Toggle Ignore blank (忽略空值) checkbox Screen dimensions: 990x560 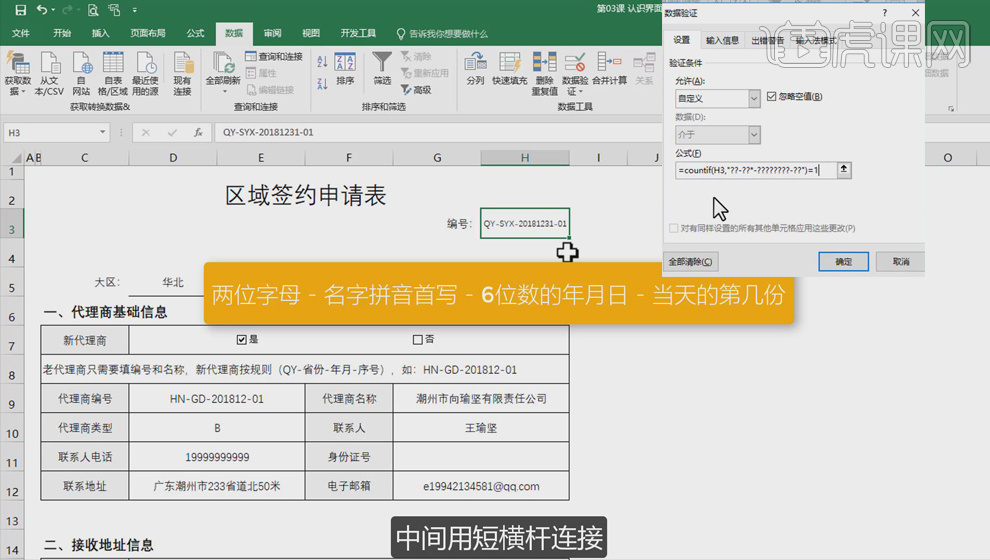pyautogui.click(x=772, y=97)
